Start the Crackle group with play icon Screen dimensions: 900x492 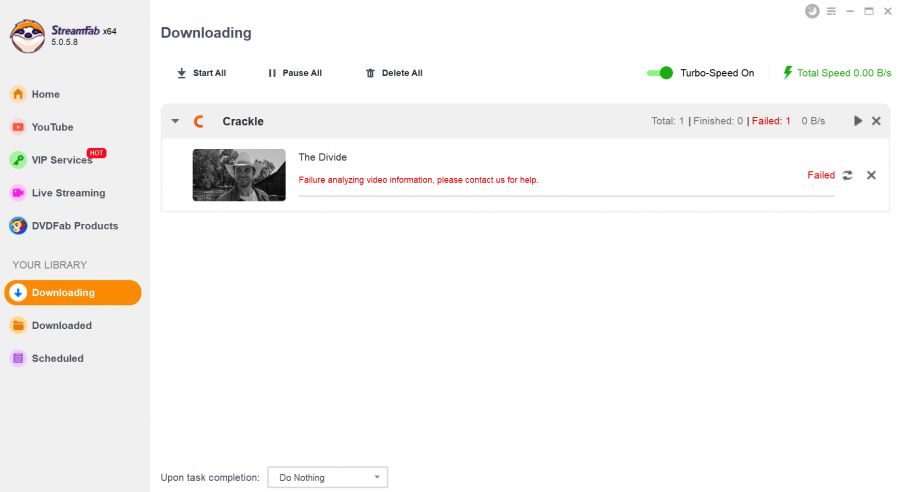pyautogui.click(x=858, y=121)
